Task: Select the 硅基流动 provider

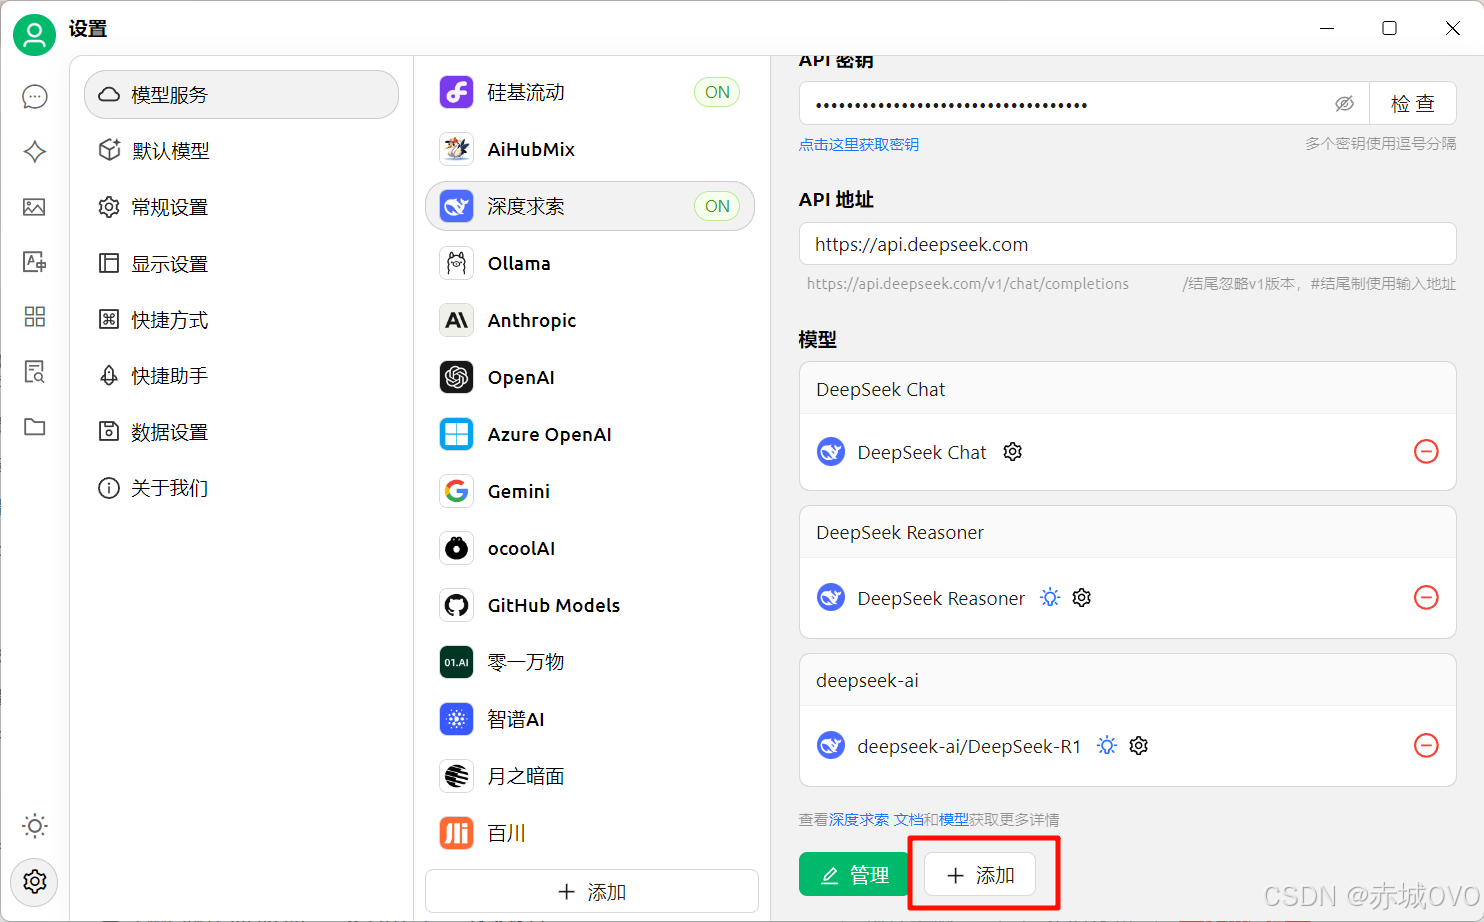Action: click(590, 92)
